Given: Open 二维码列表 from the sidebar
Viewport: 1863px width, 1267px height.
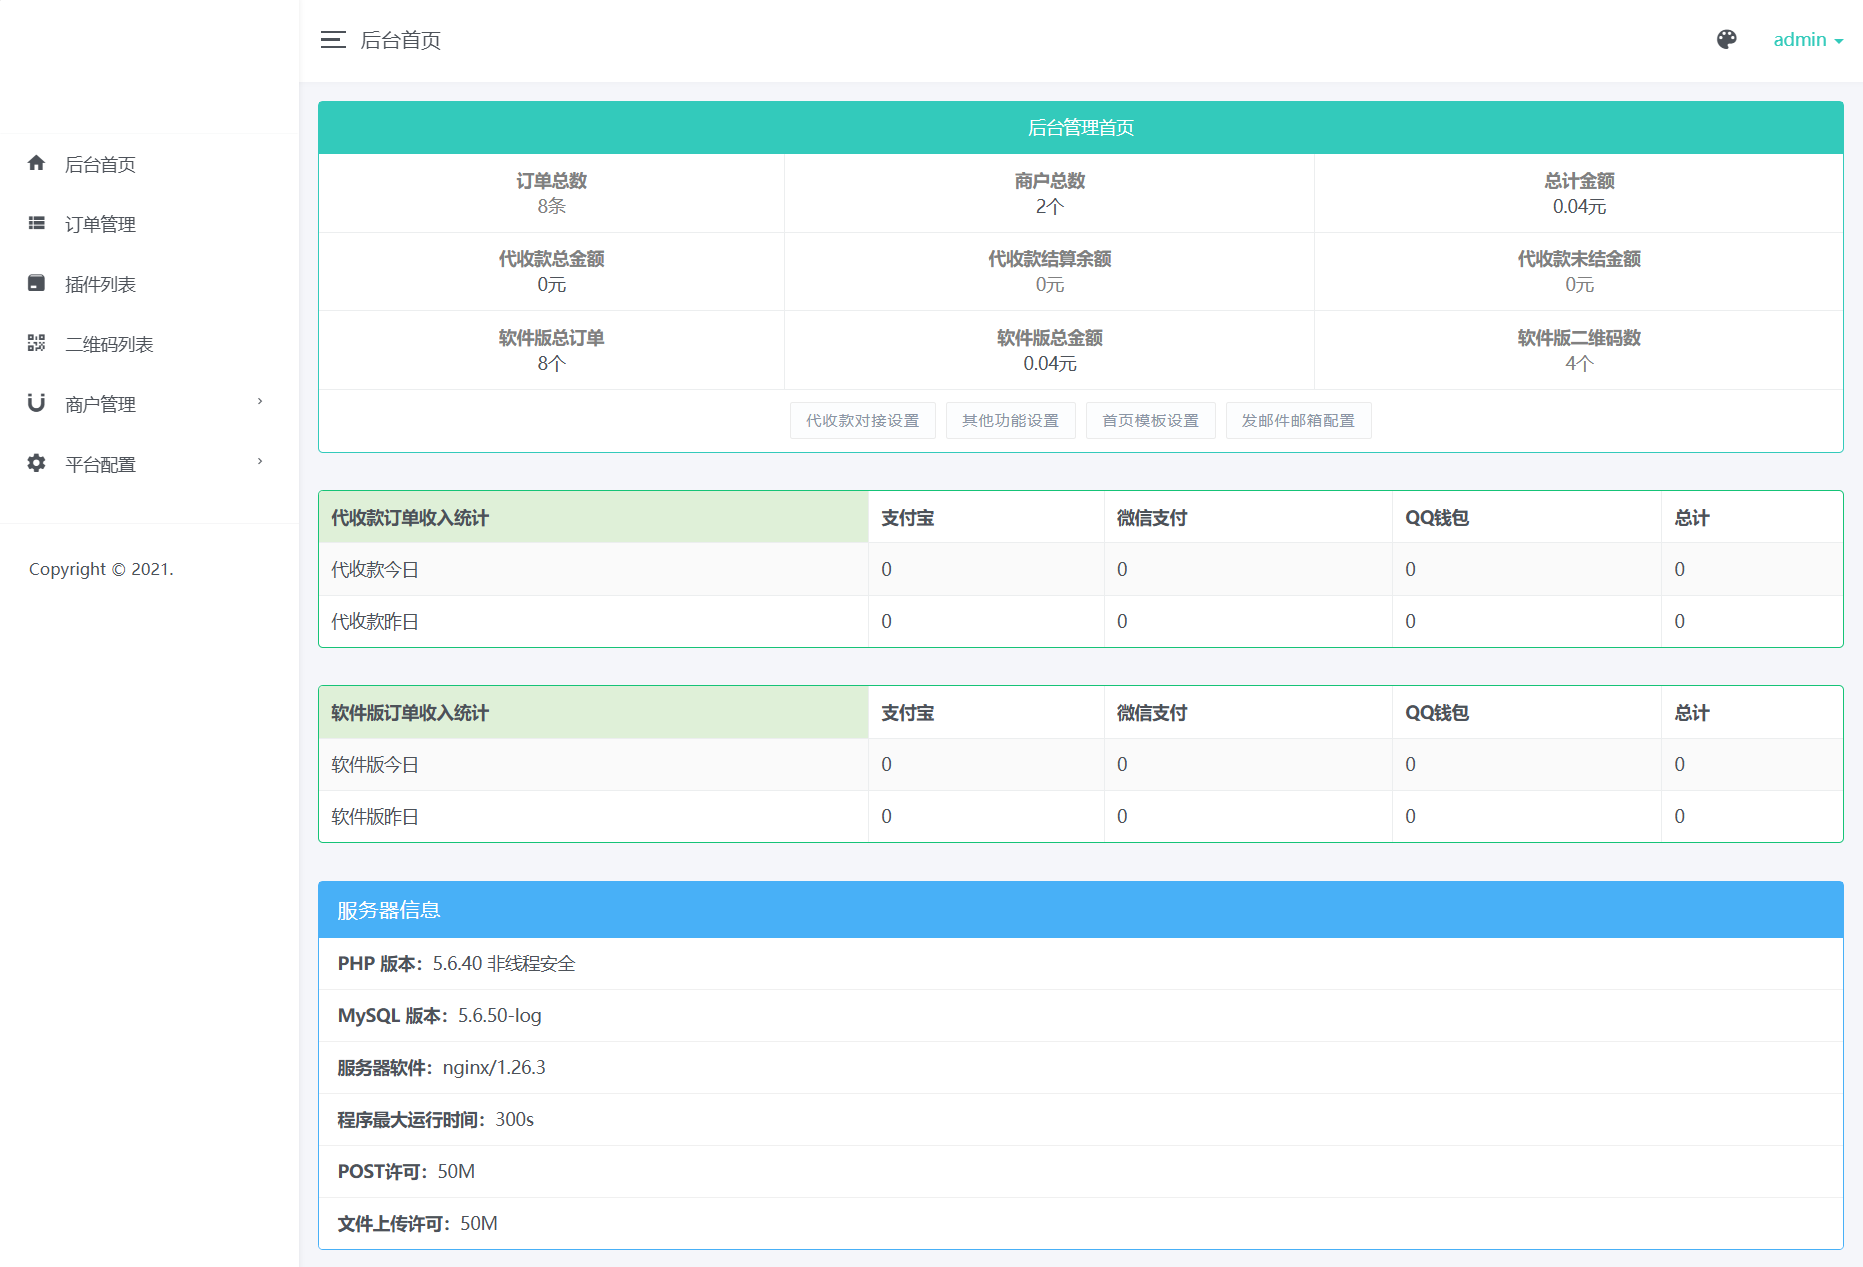Looking at the screenshot, I should click(109, 344).
